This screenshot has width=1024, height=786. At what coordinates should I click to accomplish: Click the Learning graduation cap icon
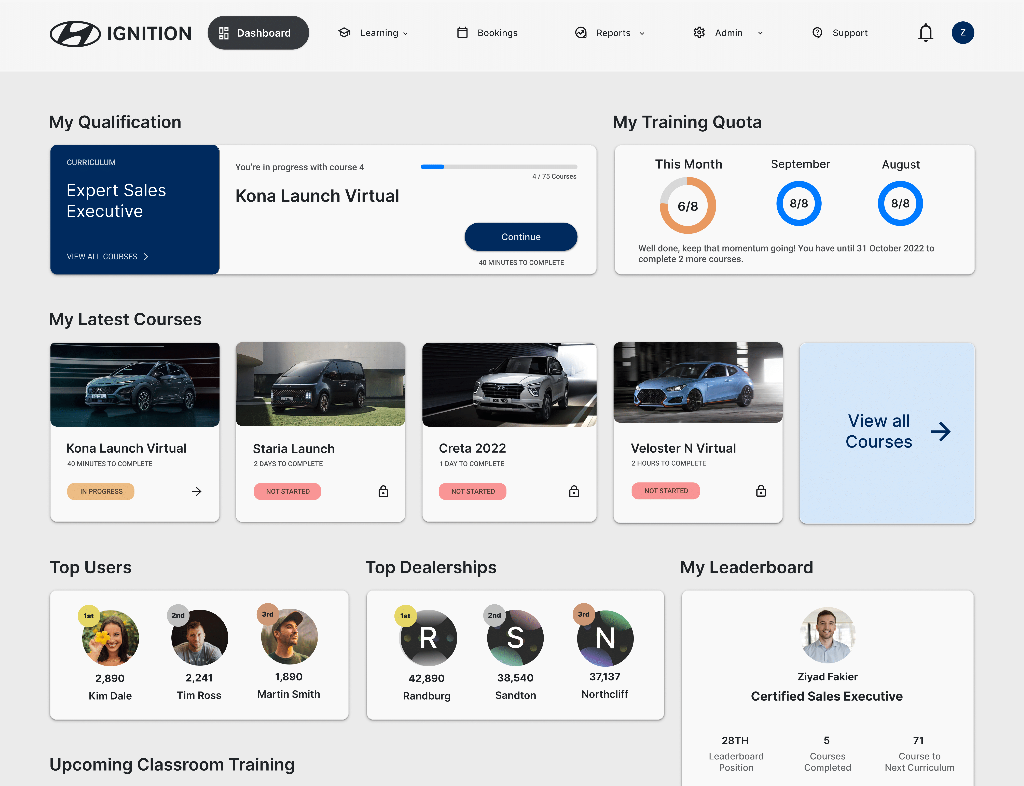coord(344,33)
